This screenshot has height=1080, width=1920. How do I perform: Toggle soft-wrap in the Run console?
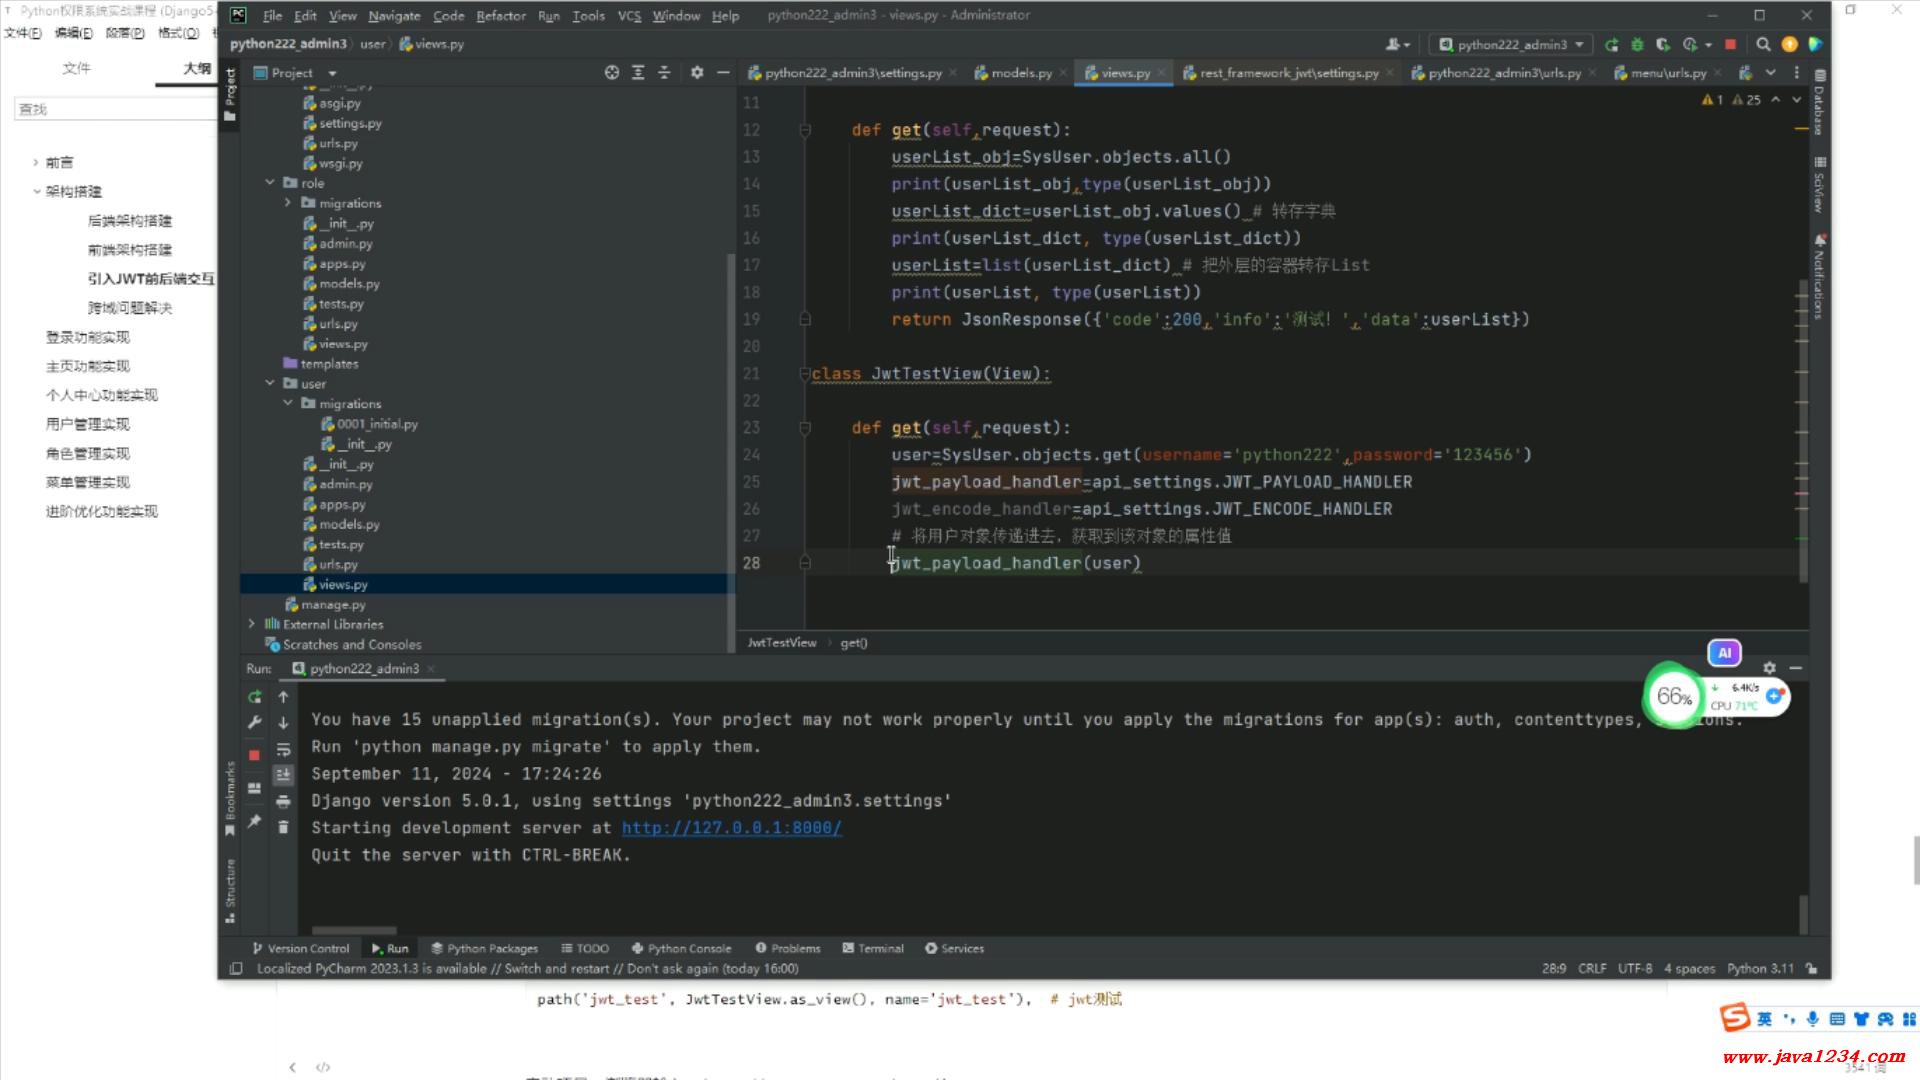pos(283,749)
